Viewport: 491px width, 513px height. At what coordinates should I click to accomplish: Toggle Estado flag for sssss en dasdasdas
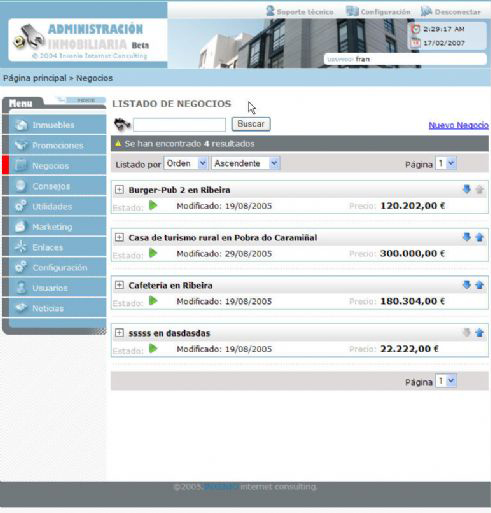153,349
